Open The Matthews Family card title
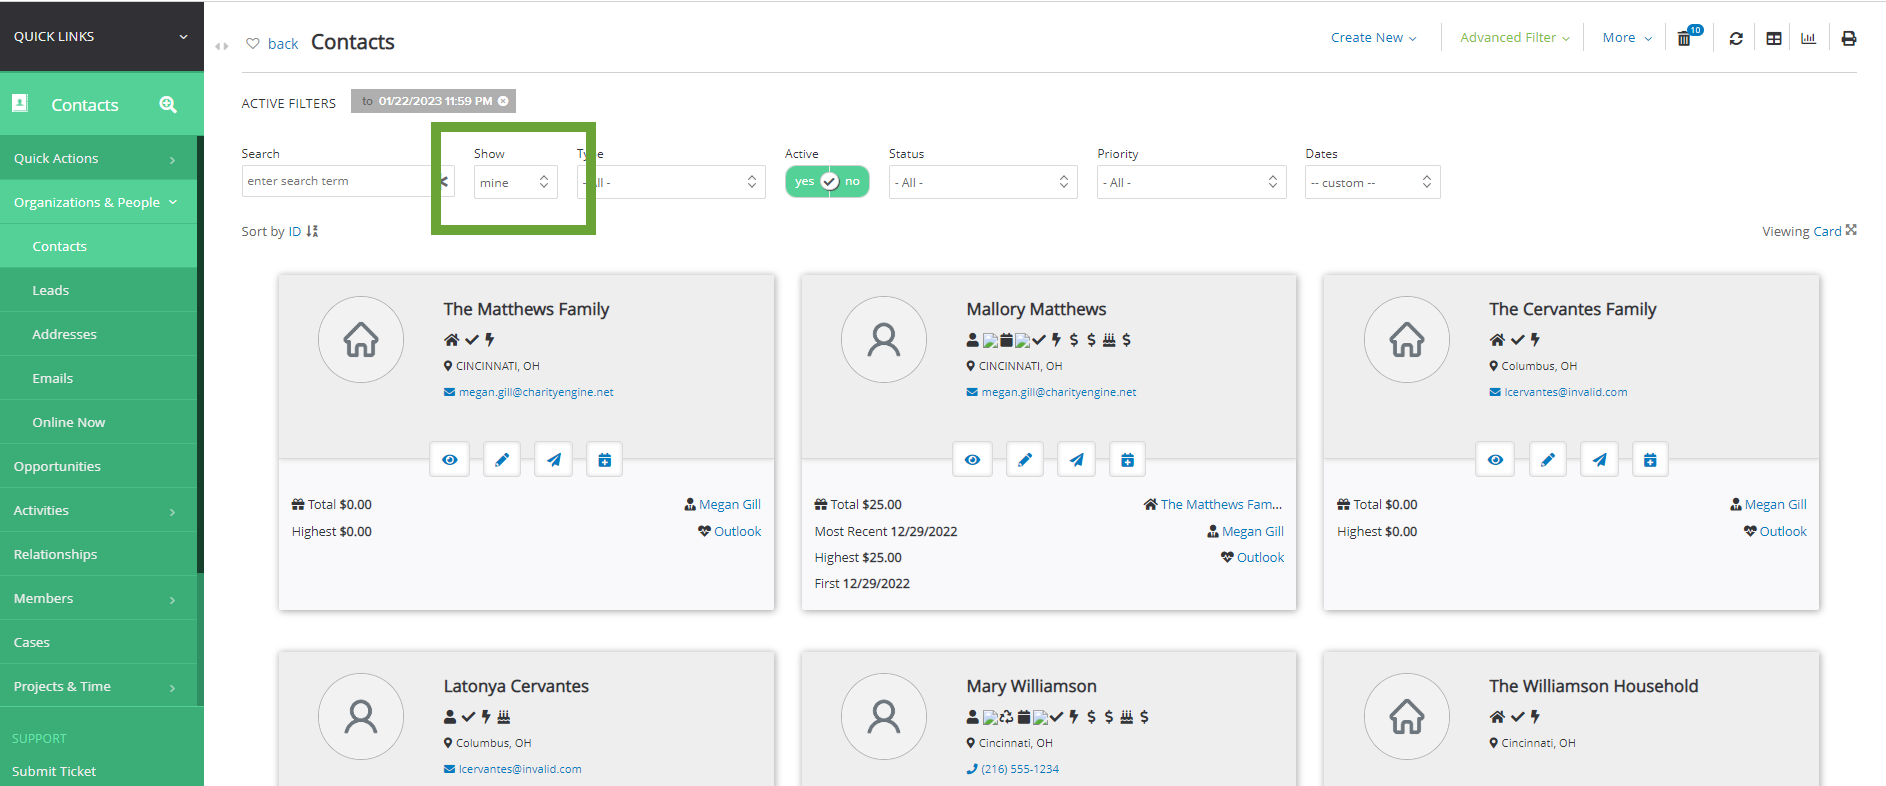The image size is (1886, 786). tap(526, 309)
